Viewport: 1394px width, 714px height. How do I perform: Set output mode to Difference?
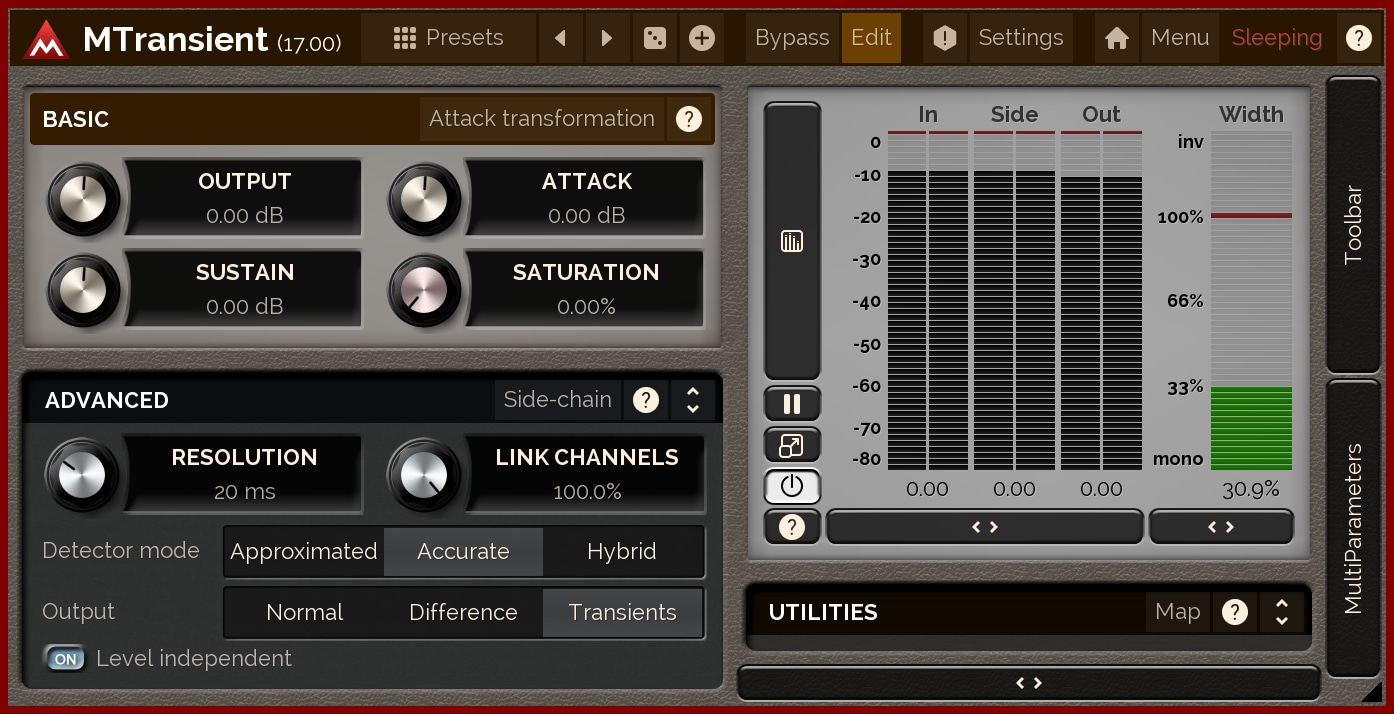[463, 613]
